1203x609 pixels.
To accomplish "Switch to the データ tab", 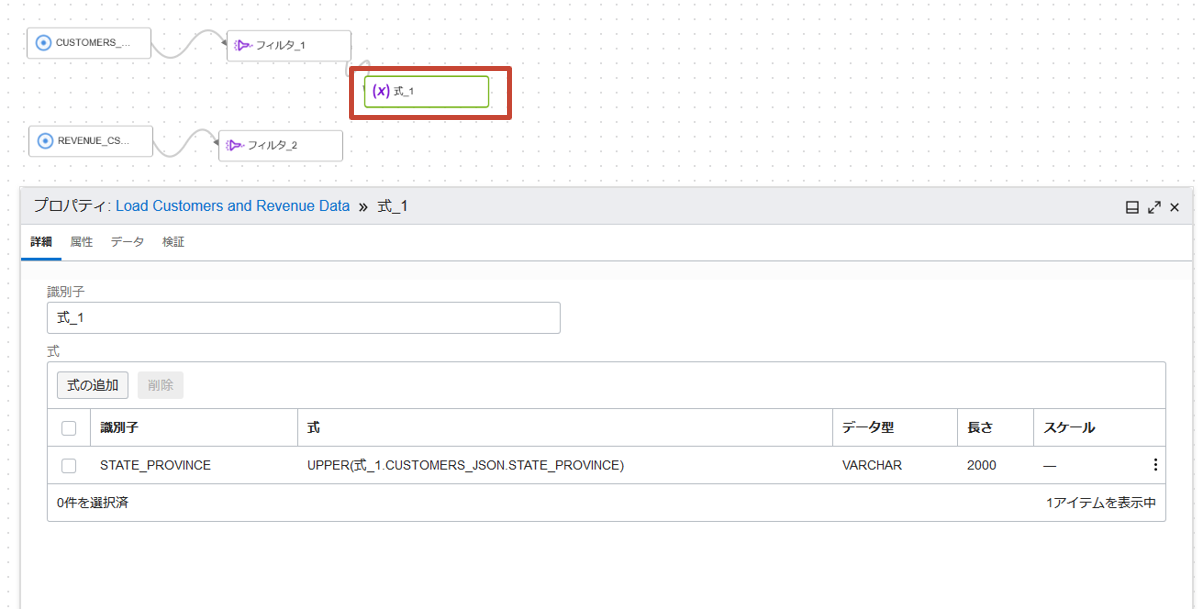I will click(x=127, y=242).
